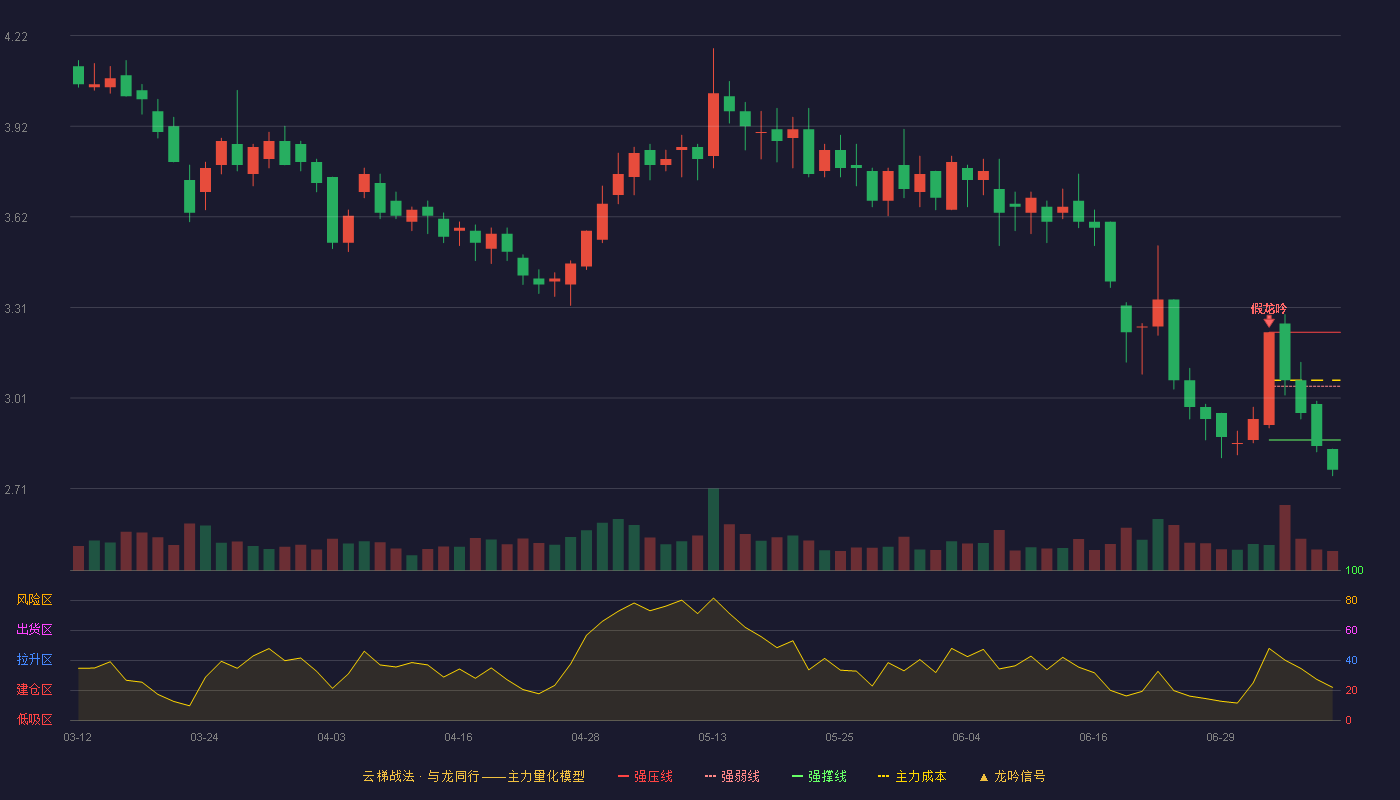1400x800 pixels.
Task: Toggle the 强压线 legend entry
Action: point(645,776)
